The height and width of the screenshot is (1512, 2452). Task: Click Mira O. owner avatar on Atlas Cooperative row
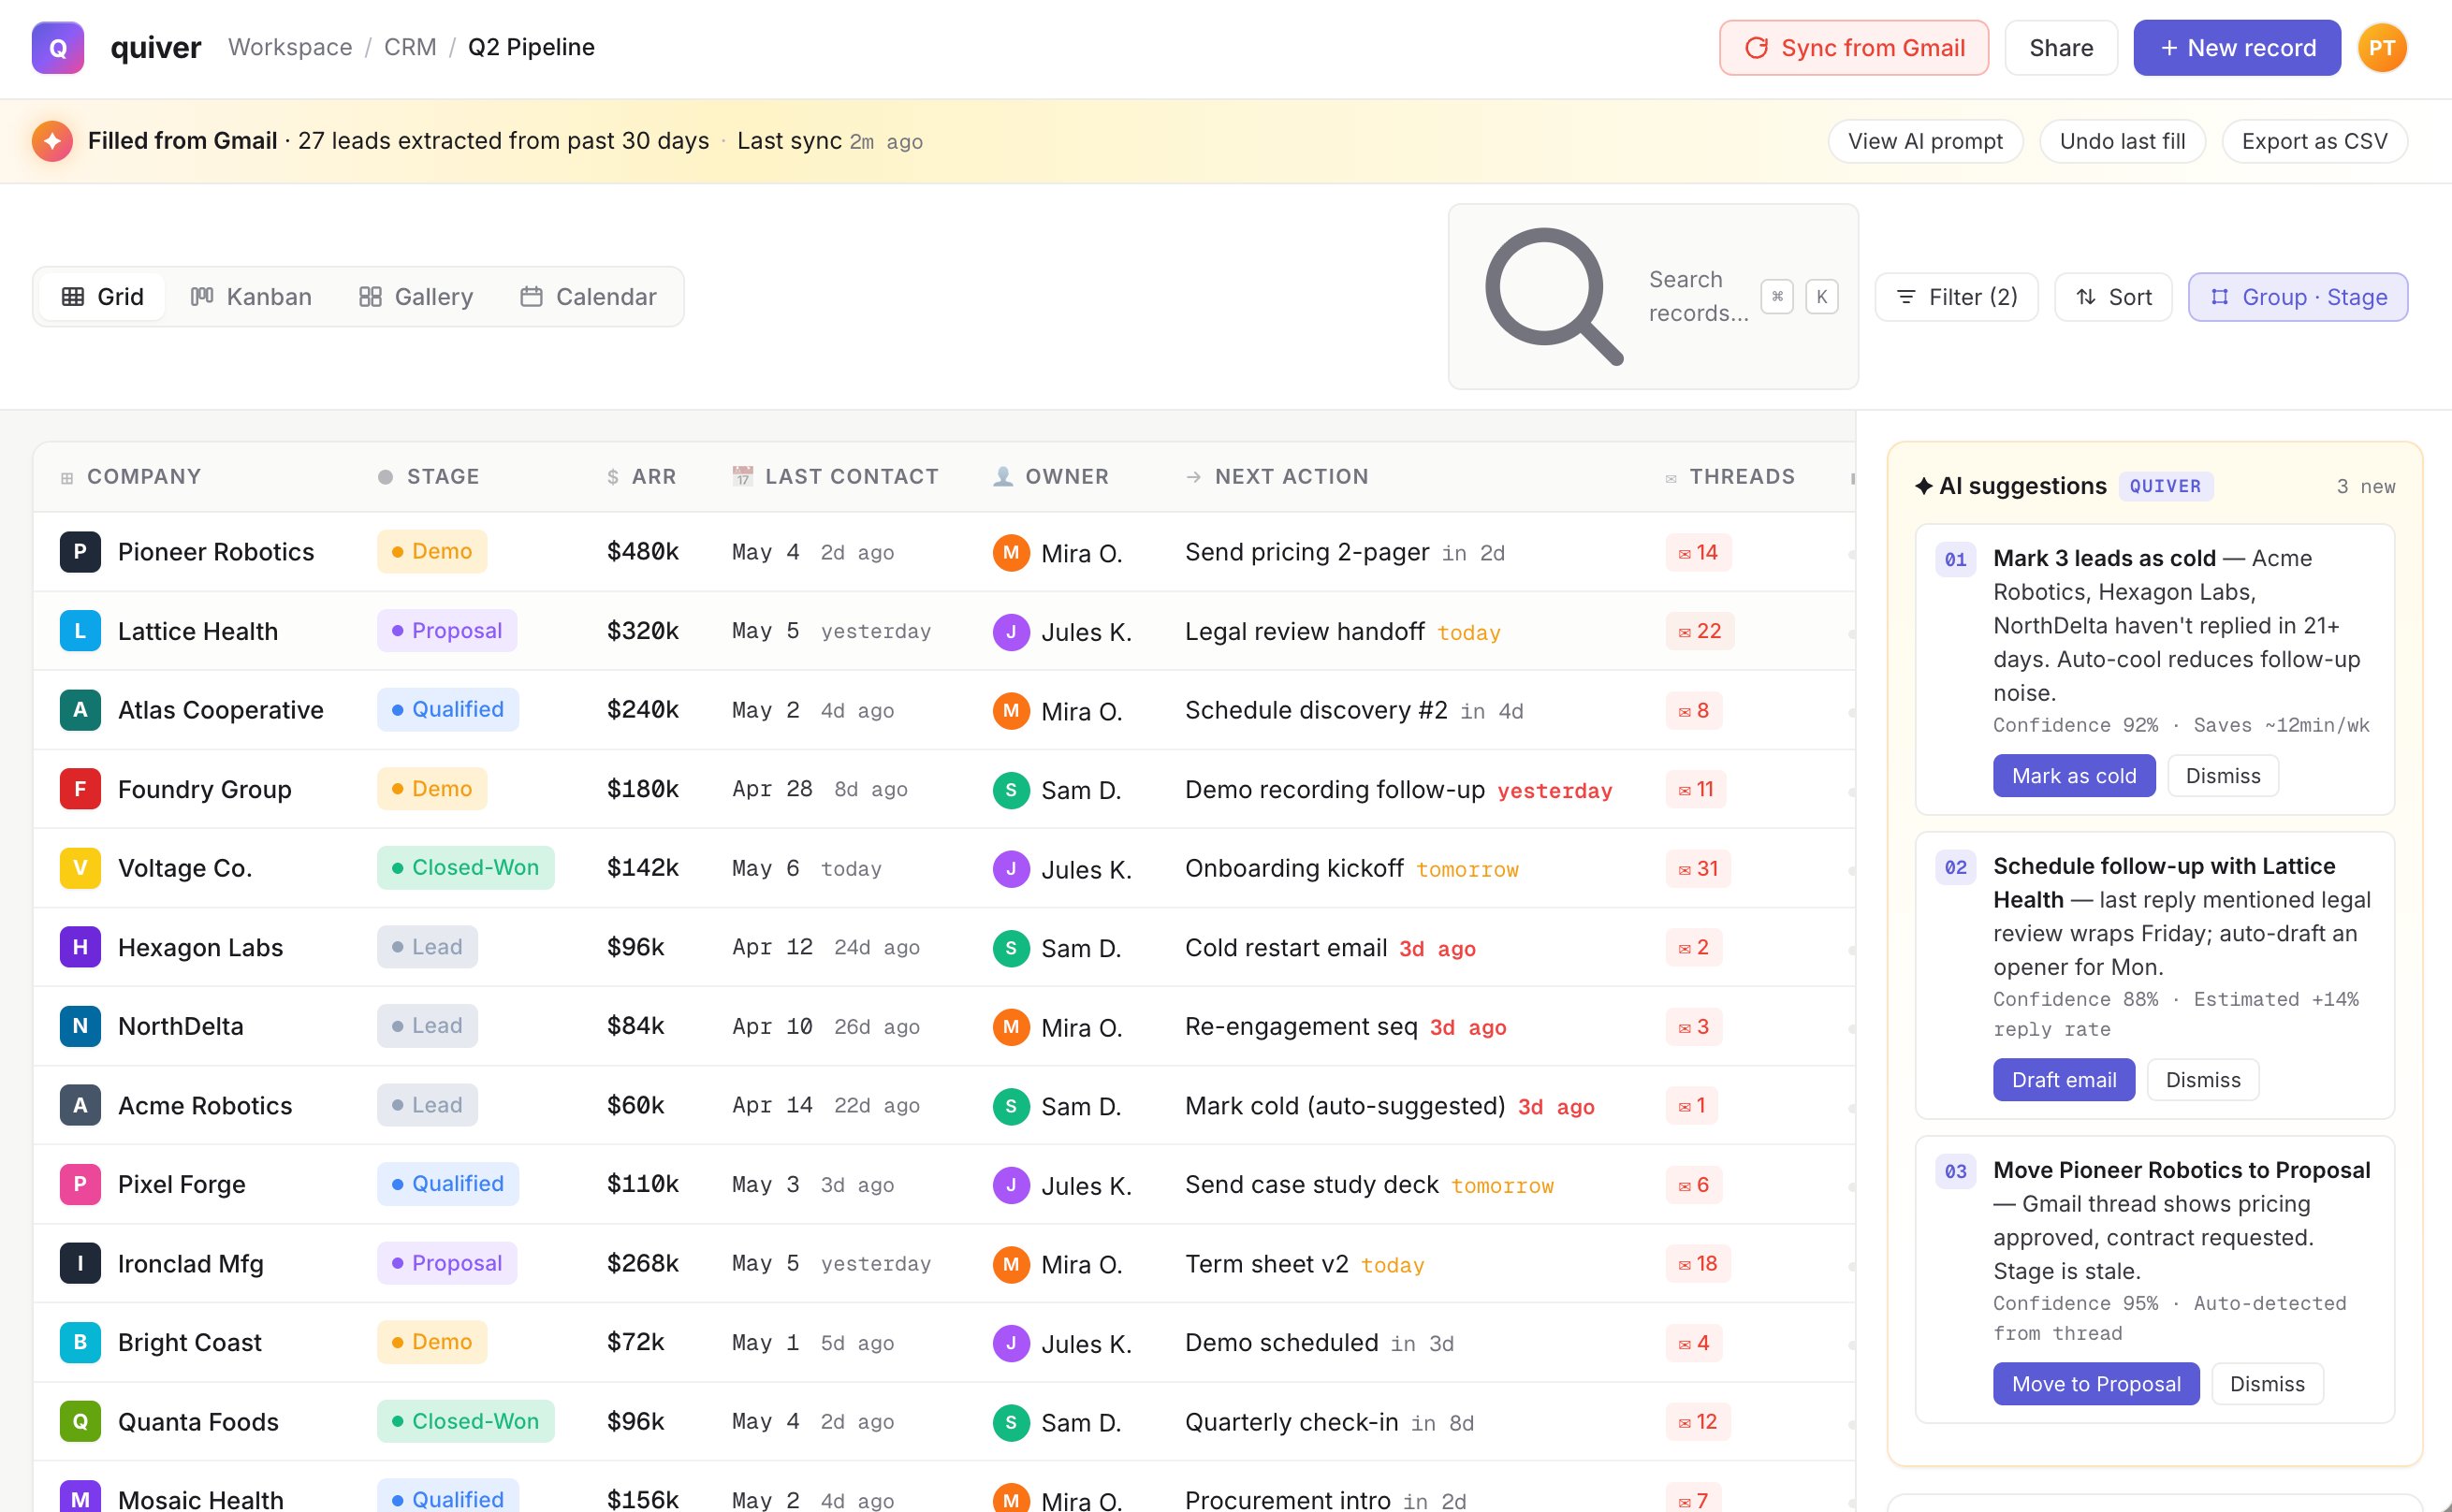[x=1011, y=710]
